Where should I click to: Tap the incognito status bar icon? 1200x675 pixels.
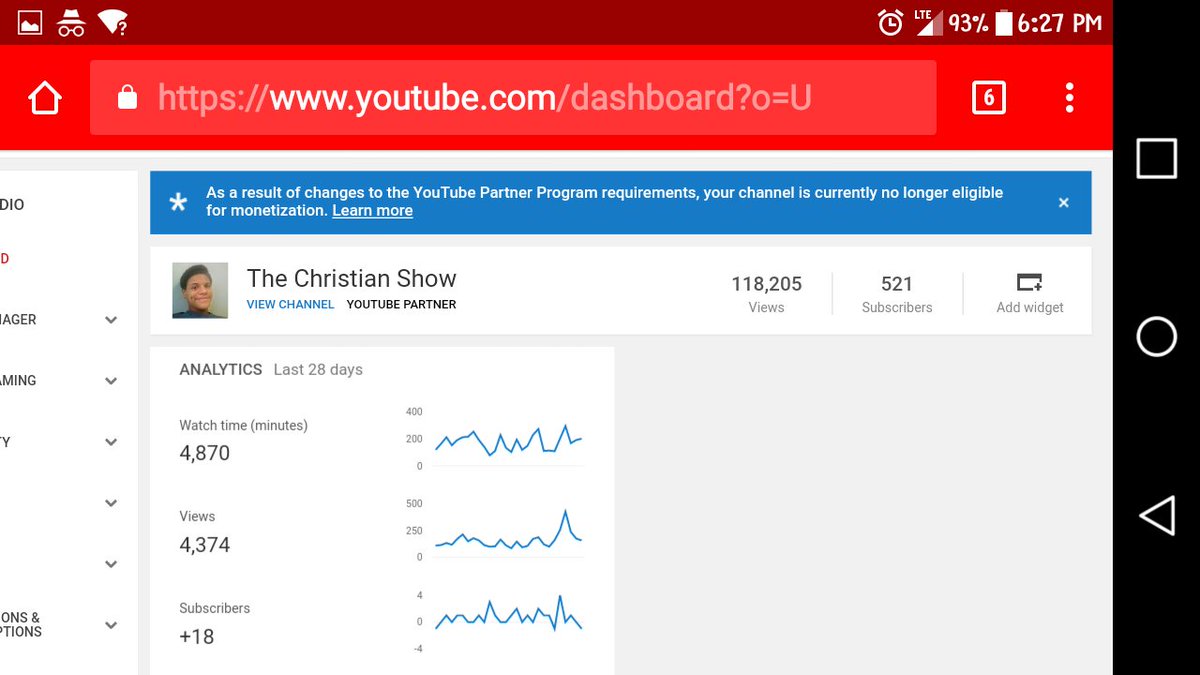(x=71, y=22)
